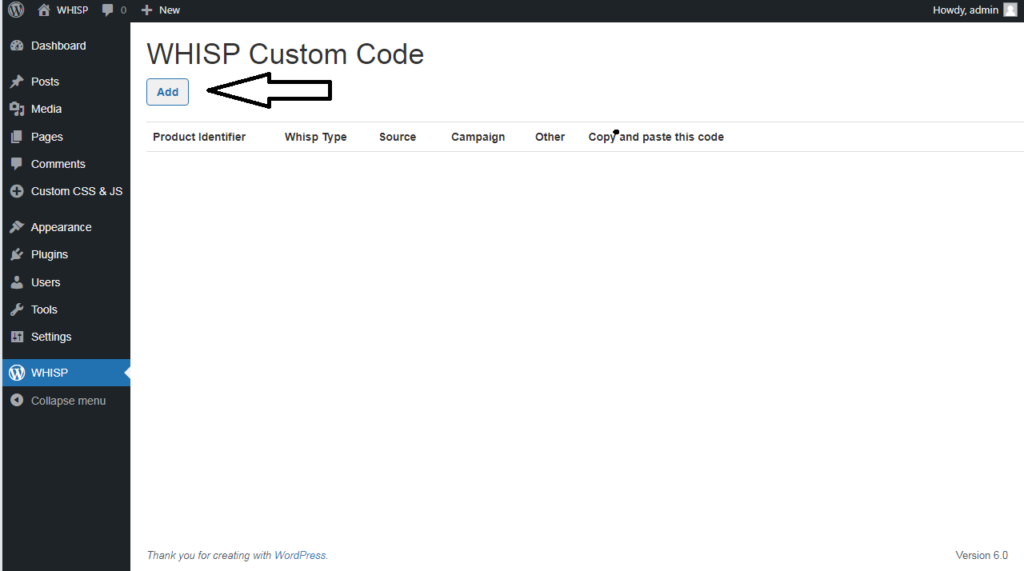The image size is (1024, 571).
Task: Open admin avatar in top right
Action: point(1010,10)
